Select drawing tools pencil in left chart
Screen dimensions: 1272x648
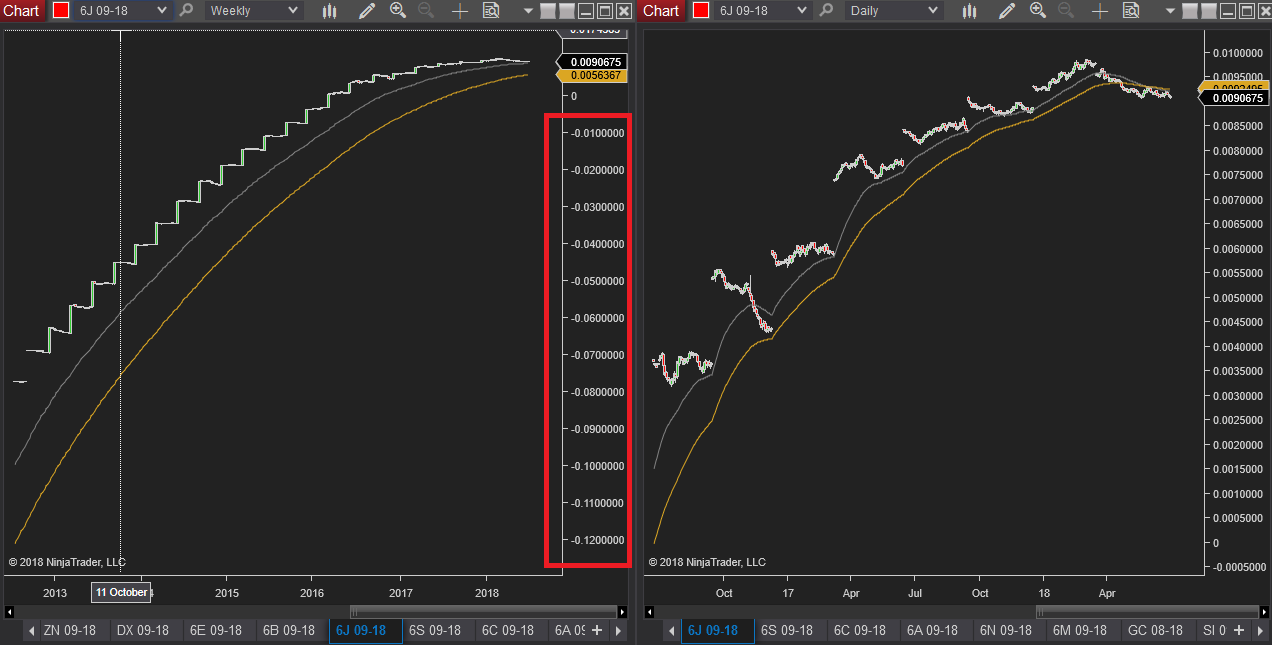pyautogui.click(x=367, y=11)
